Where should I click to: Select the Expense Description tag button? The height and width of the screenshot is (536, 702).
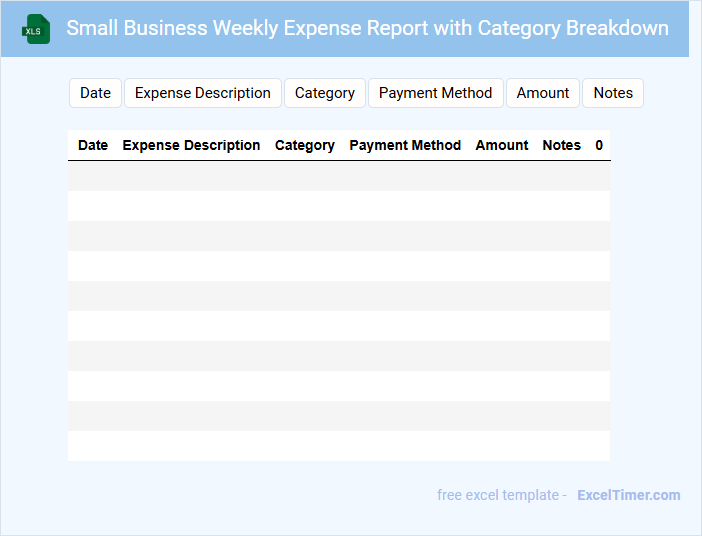click(x=203, y=93)
